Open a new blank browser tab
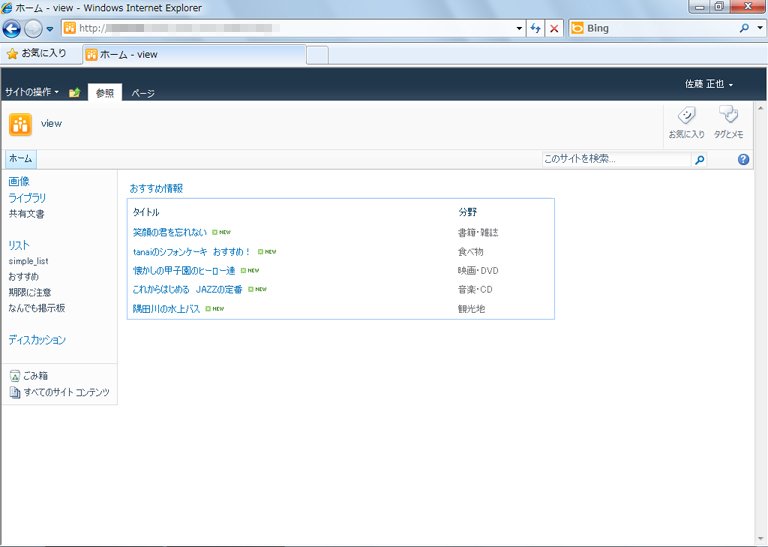The width and height of the screenshot is (768, 547). coord(317,55)
